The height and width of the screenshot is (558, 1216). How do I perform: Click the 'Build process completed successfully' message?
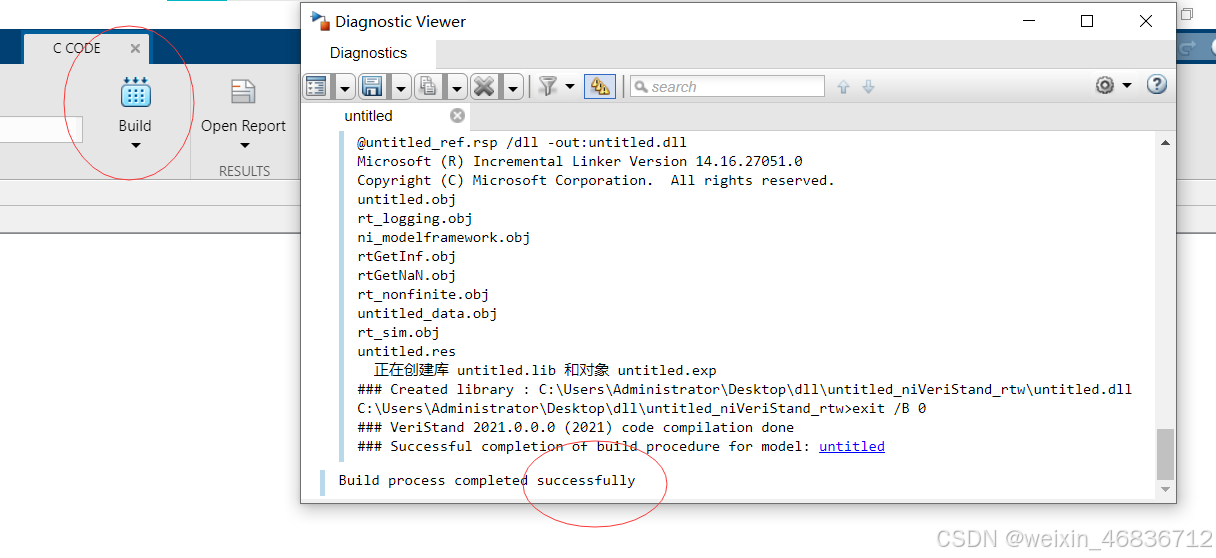pos(487,480)
